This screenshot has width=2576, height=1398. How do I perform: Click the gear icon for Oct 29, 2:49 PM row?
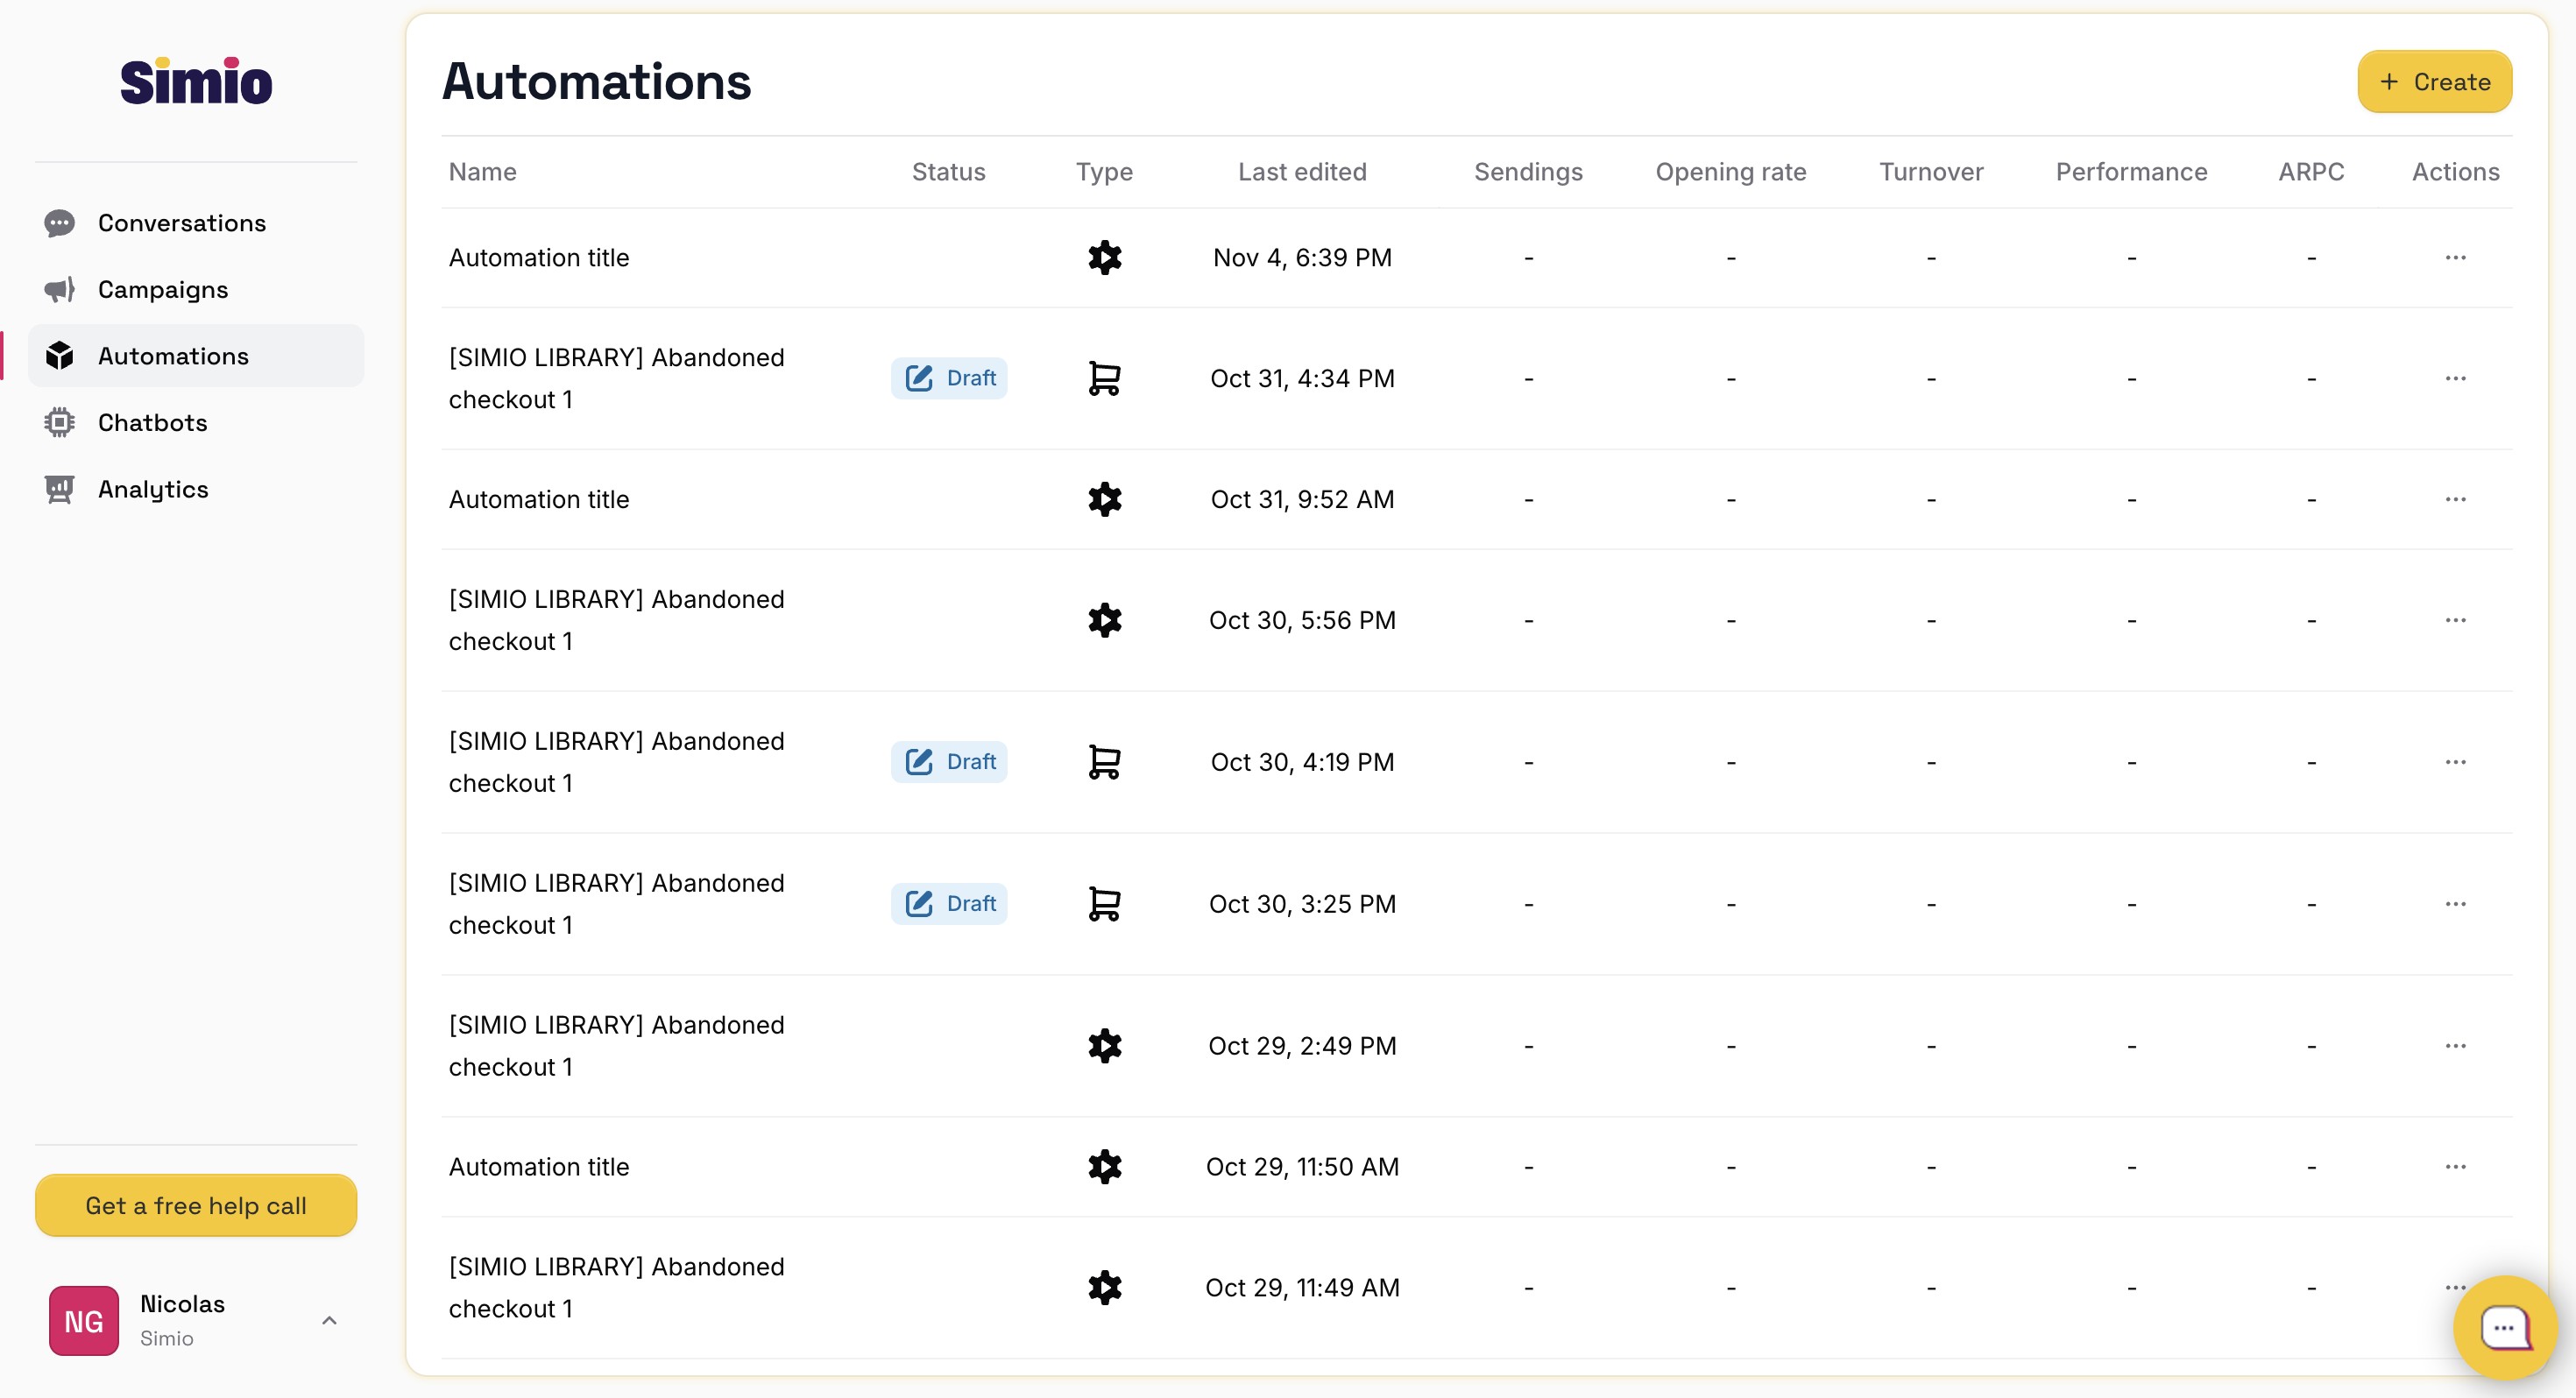click(x=1104, y=1046)
